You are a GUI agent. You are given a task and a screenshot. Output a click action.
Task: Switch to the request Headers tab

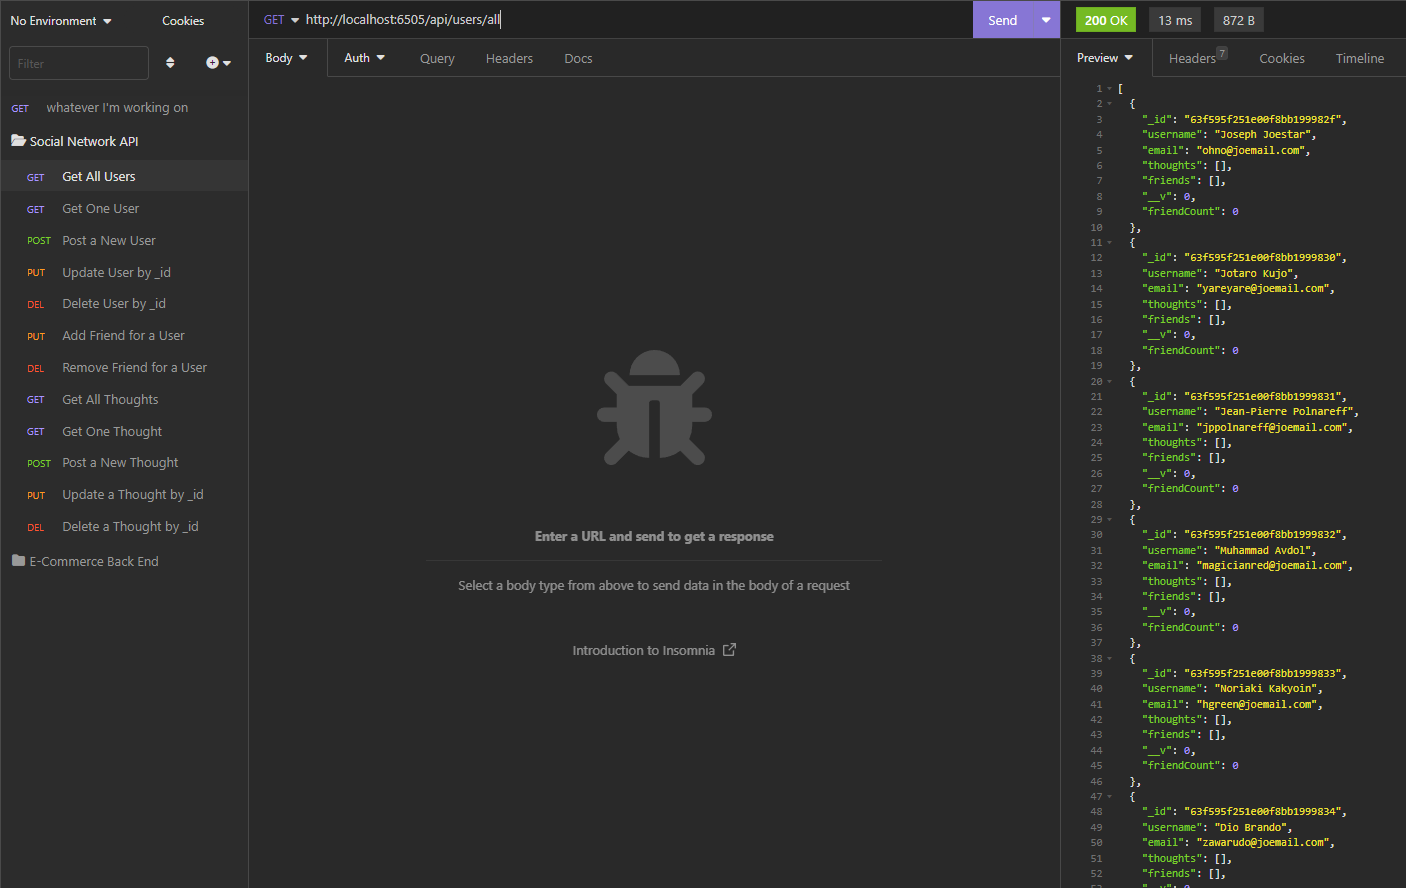coord(509,59)
